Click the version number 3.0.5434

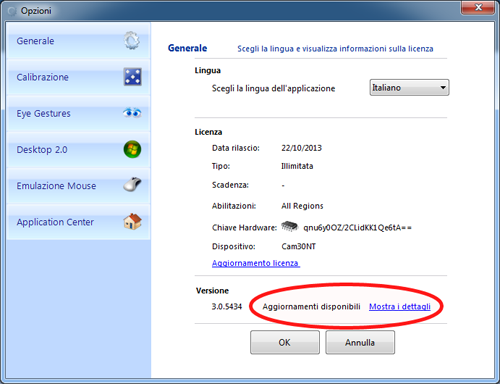(x=227, y=307)
